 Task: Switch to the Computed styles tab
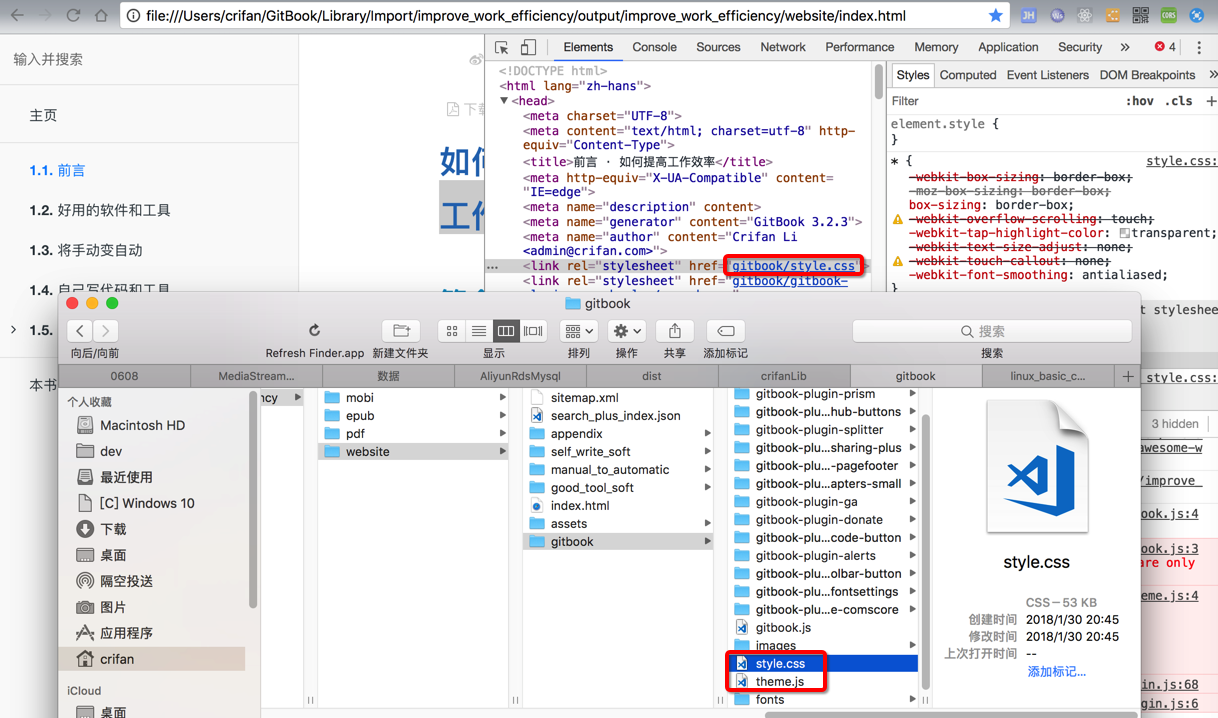point(967,75)
